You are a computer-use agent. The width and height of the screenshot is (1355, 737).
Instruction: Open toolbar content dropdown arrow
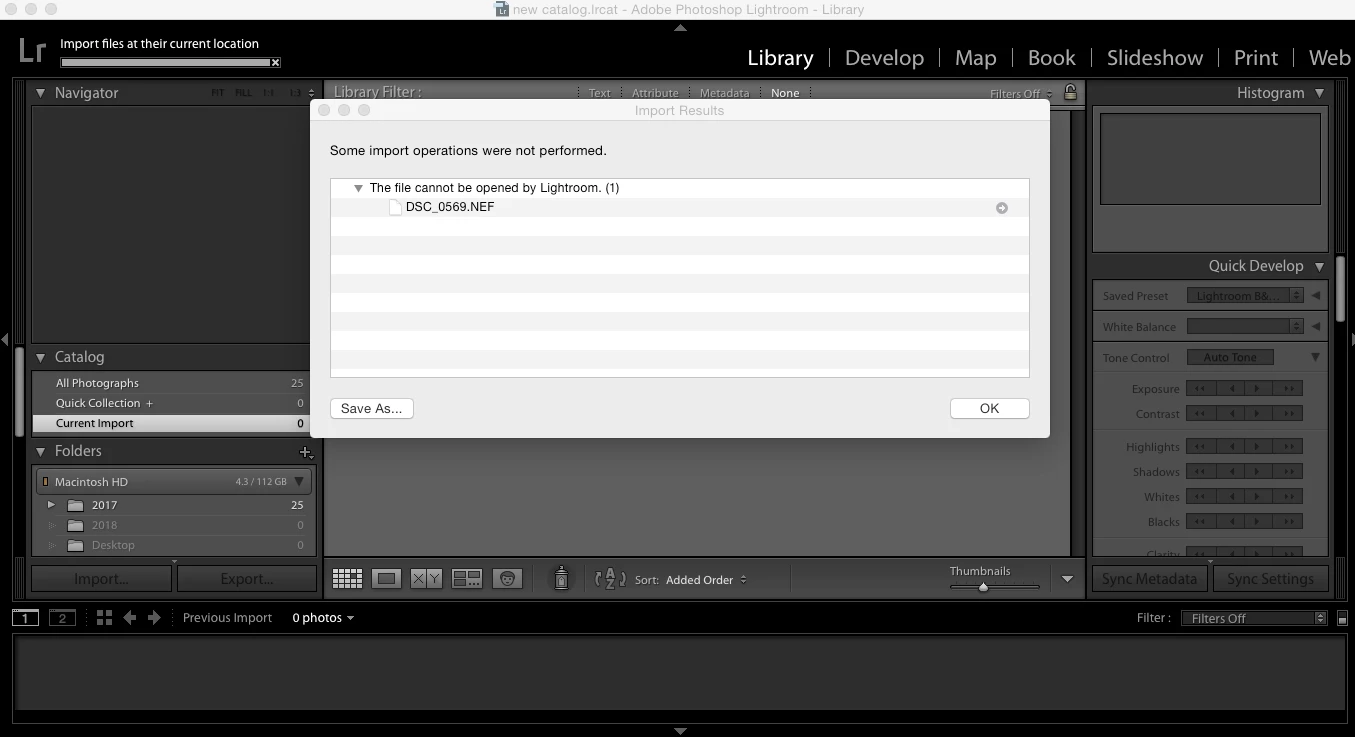point(1067,579)
